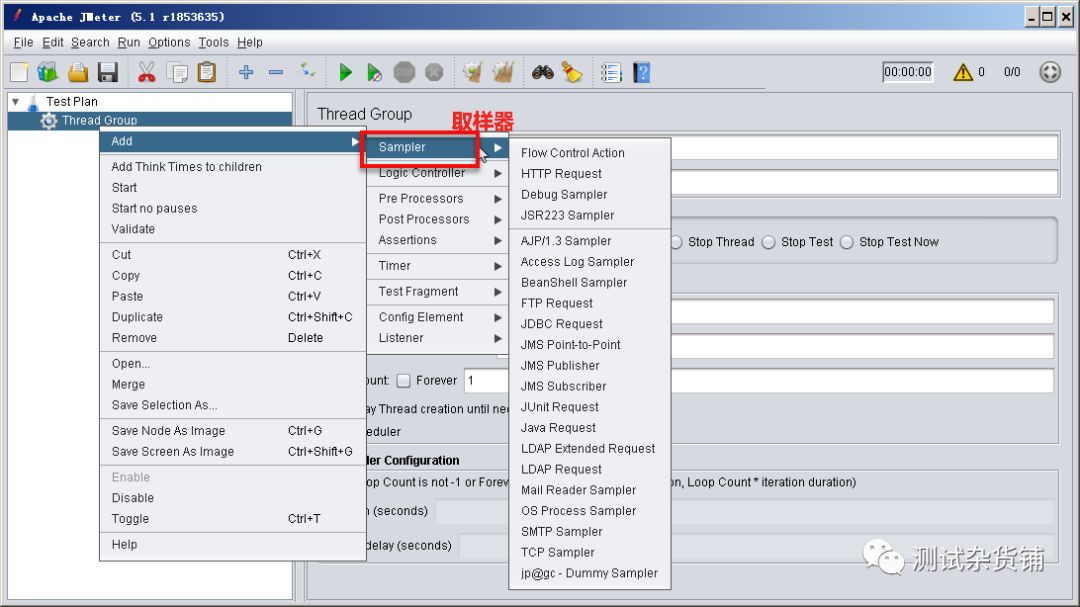Open the Options menu
The width and height of the screenshot is (1080, 607).
coord(169,42)
